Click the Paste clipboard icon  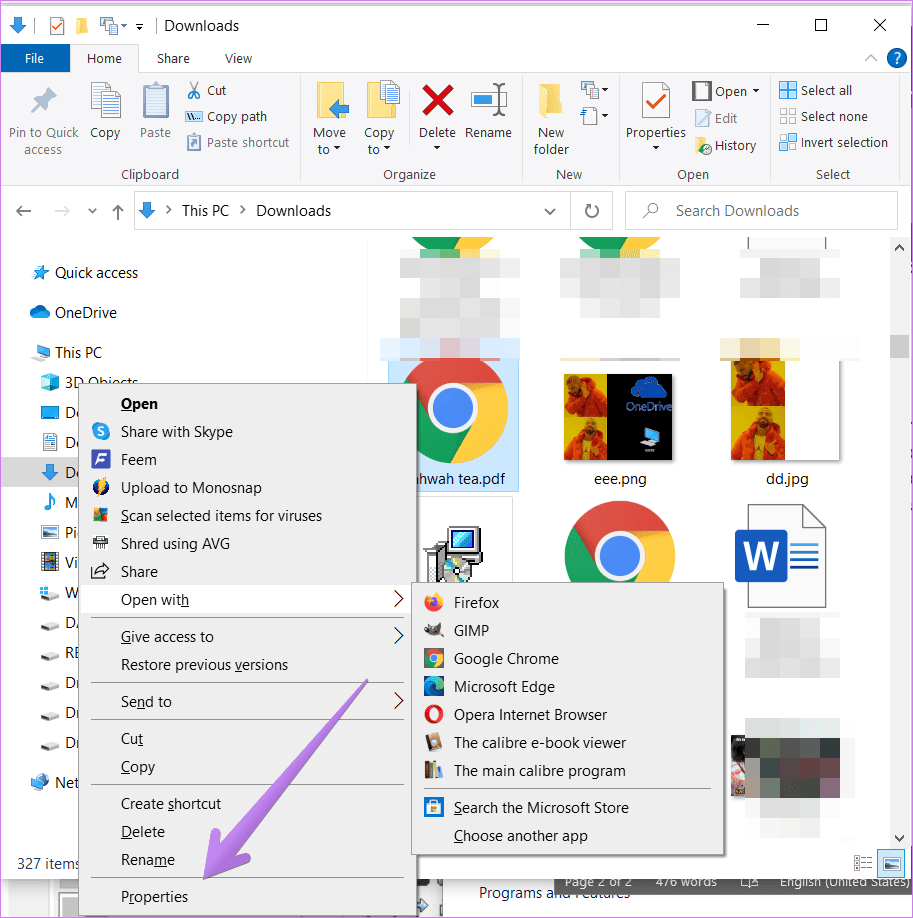(x=155, y=101)
